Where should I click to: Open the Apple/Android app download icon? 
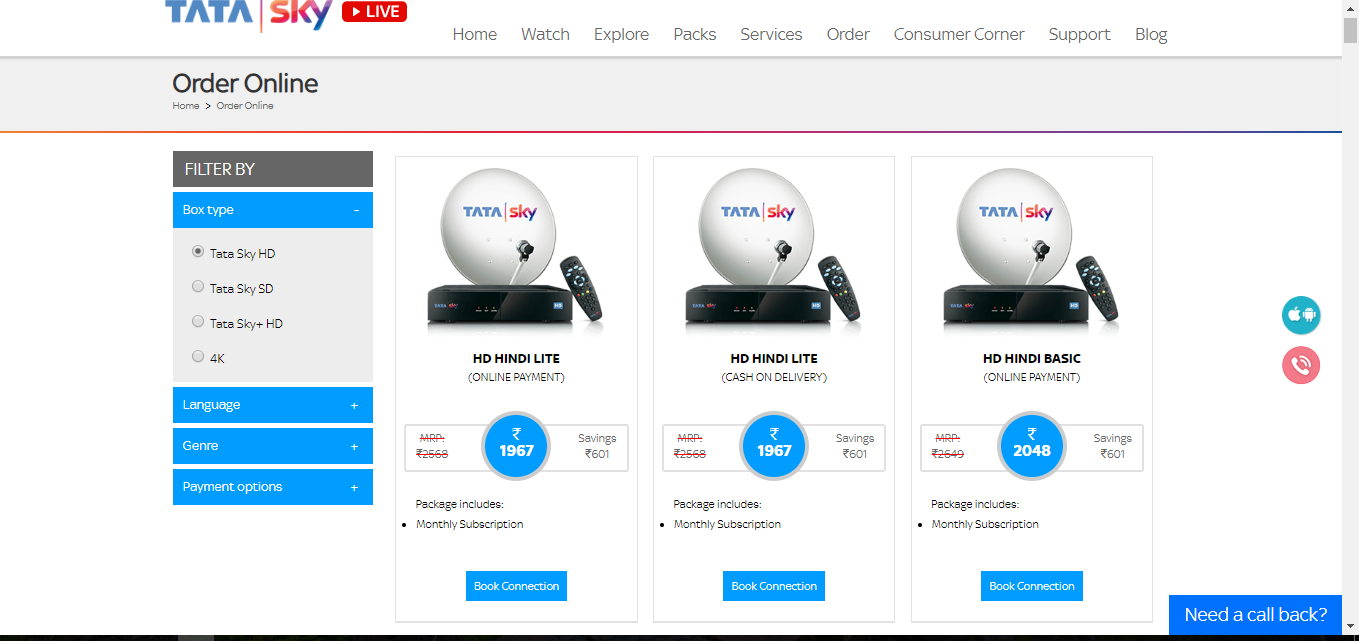tap(1301, 316)
